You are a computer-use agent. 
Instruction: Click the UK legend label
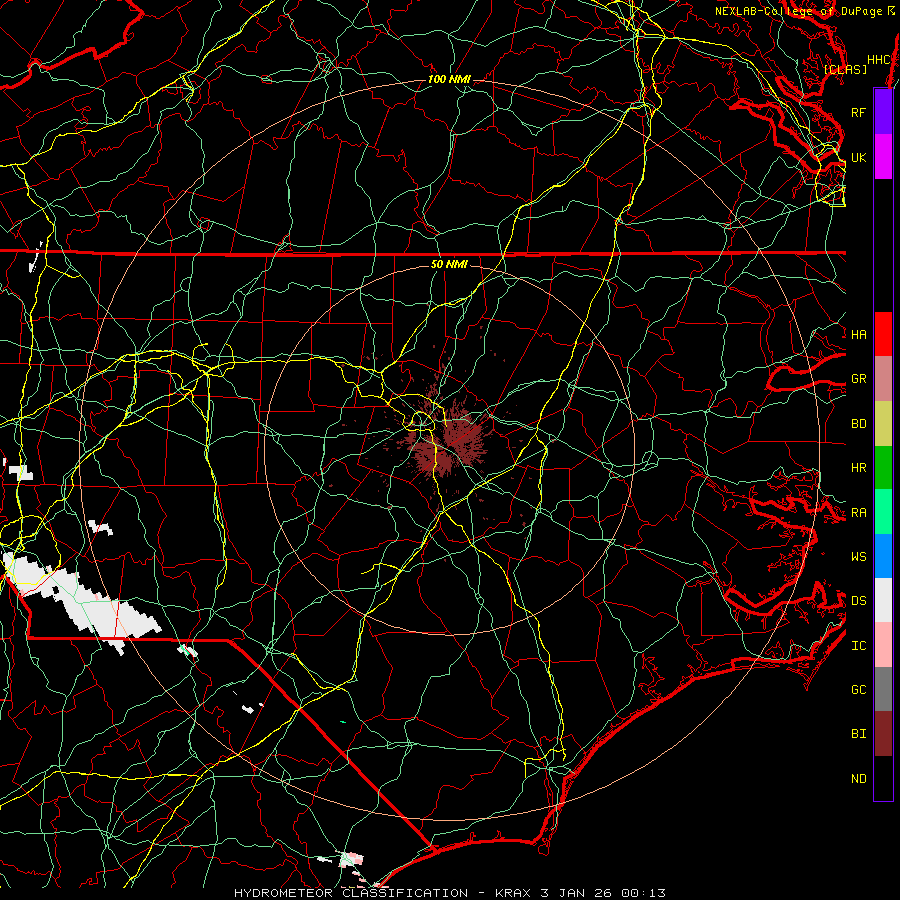(858, 157)
